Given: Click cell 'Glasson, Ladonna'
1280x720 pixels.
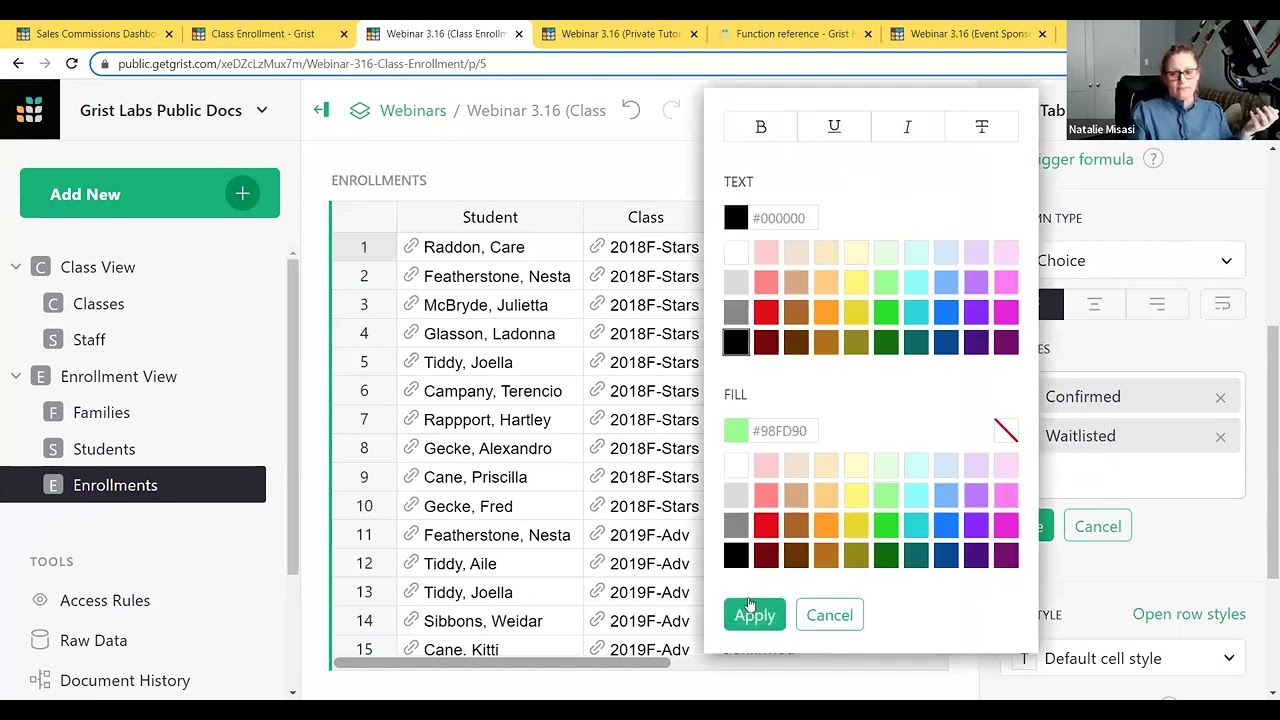Looking at the screenshot, I should (489, 334).
